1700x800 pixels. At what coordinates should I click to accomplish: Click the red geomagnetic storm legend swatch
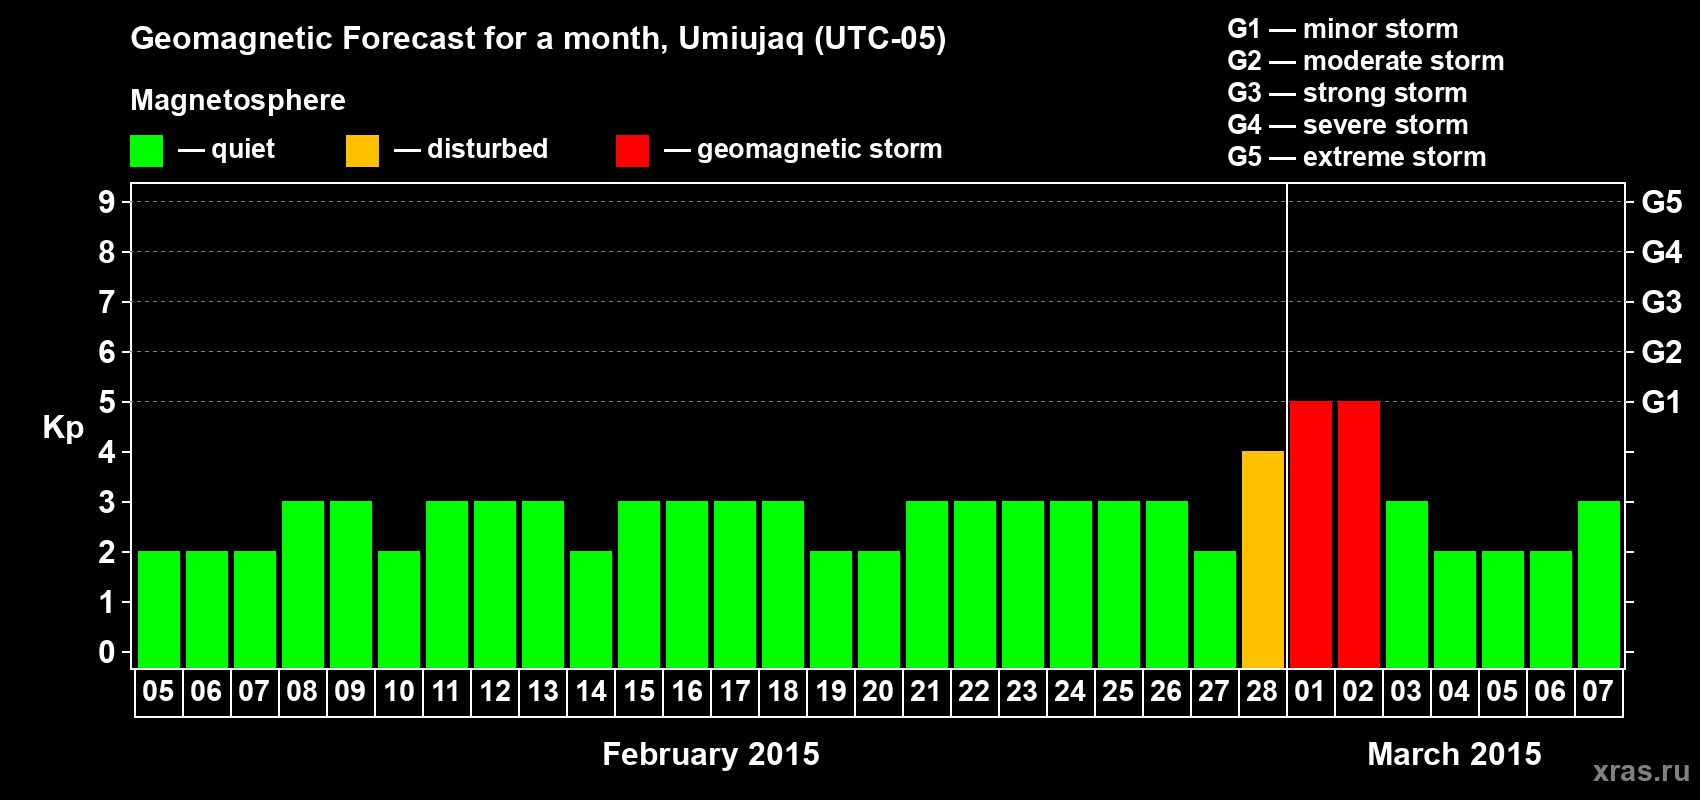tap(632, 151)
